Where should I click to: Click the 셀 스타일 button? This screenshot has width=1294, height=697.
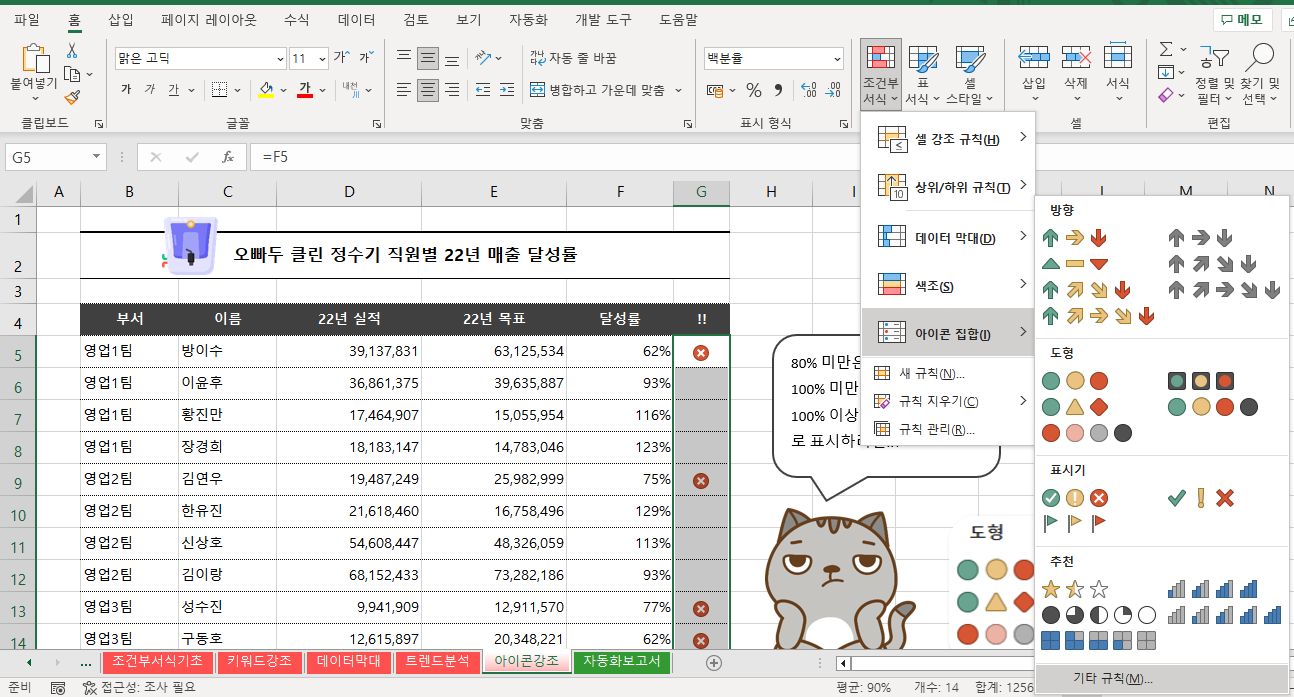tap(969, 75)
